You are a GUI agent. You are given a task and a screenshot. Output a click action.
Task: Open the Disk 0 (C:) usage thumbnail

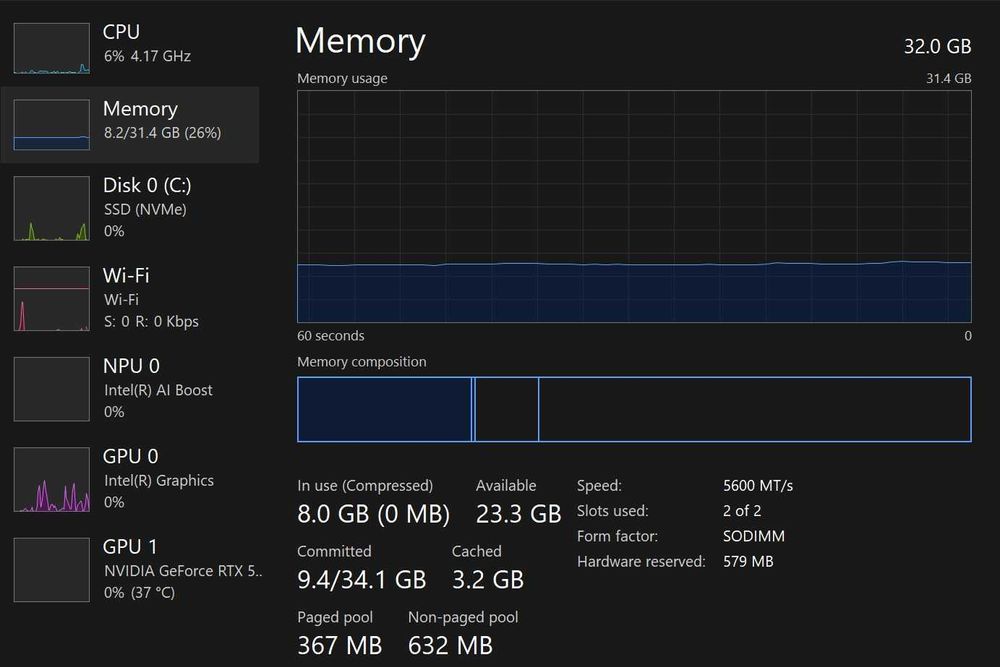(x=51, y=209)
